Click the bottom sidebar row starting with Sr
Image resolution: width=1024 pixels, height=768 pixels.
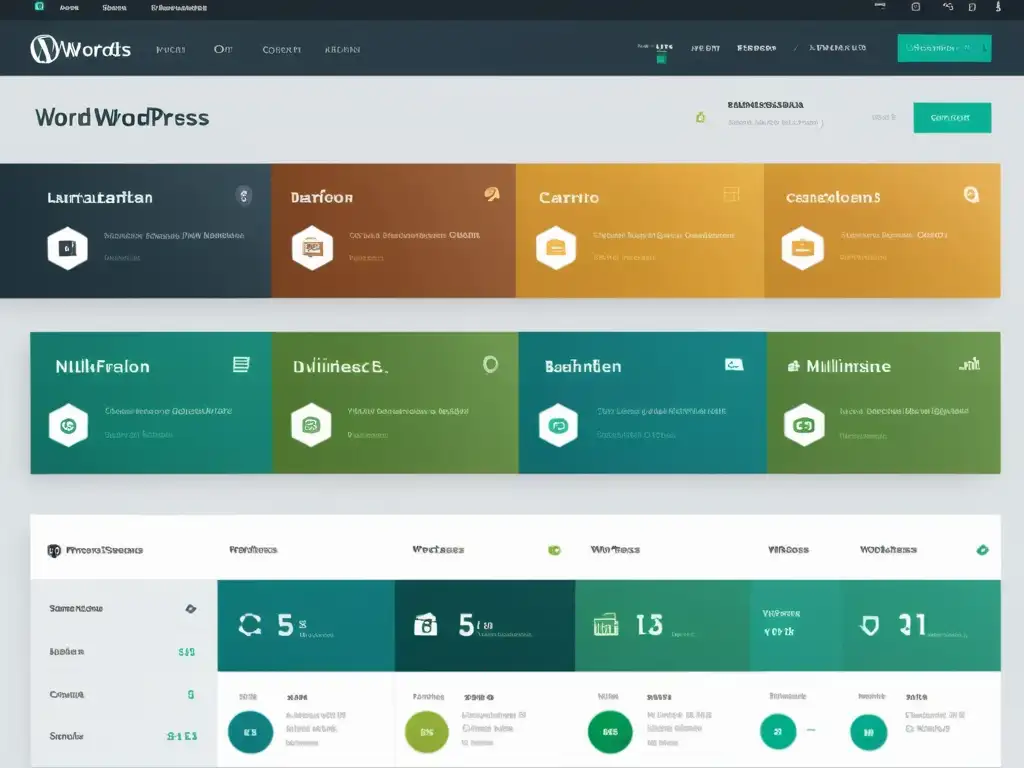pos(122,736)
